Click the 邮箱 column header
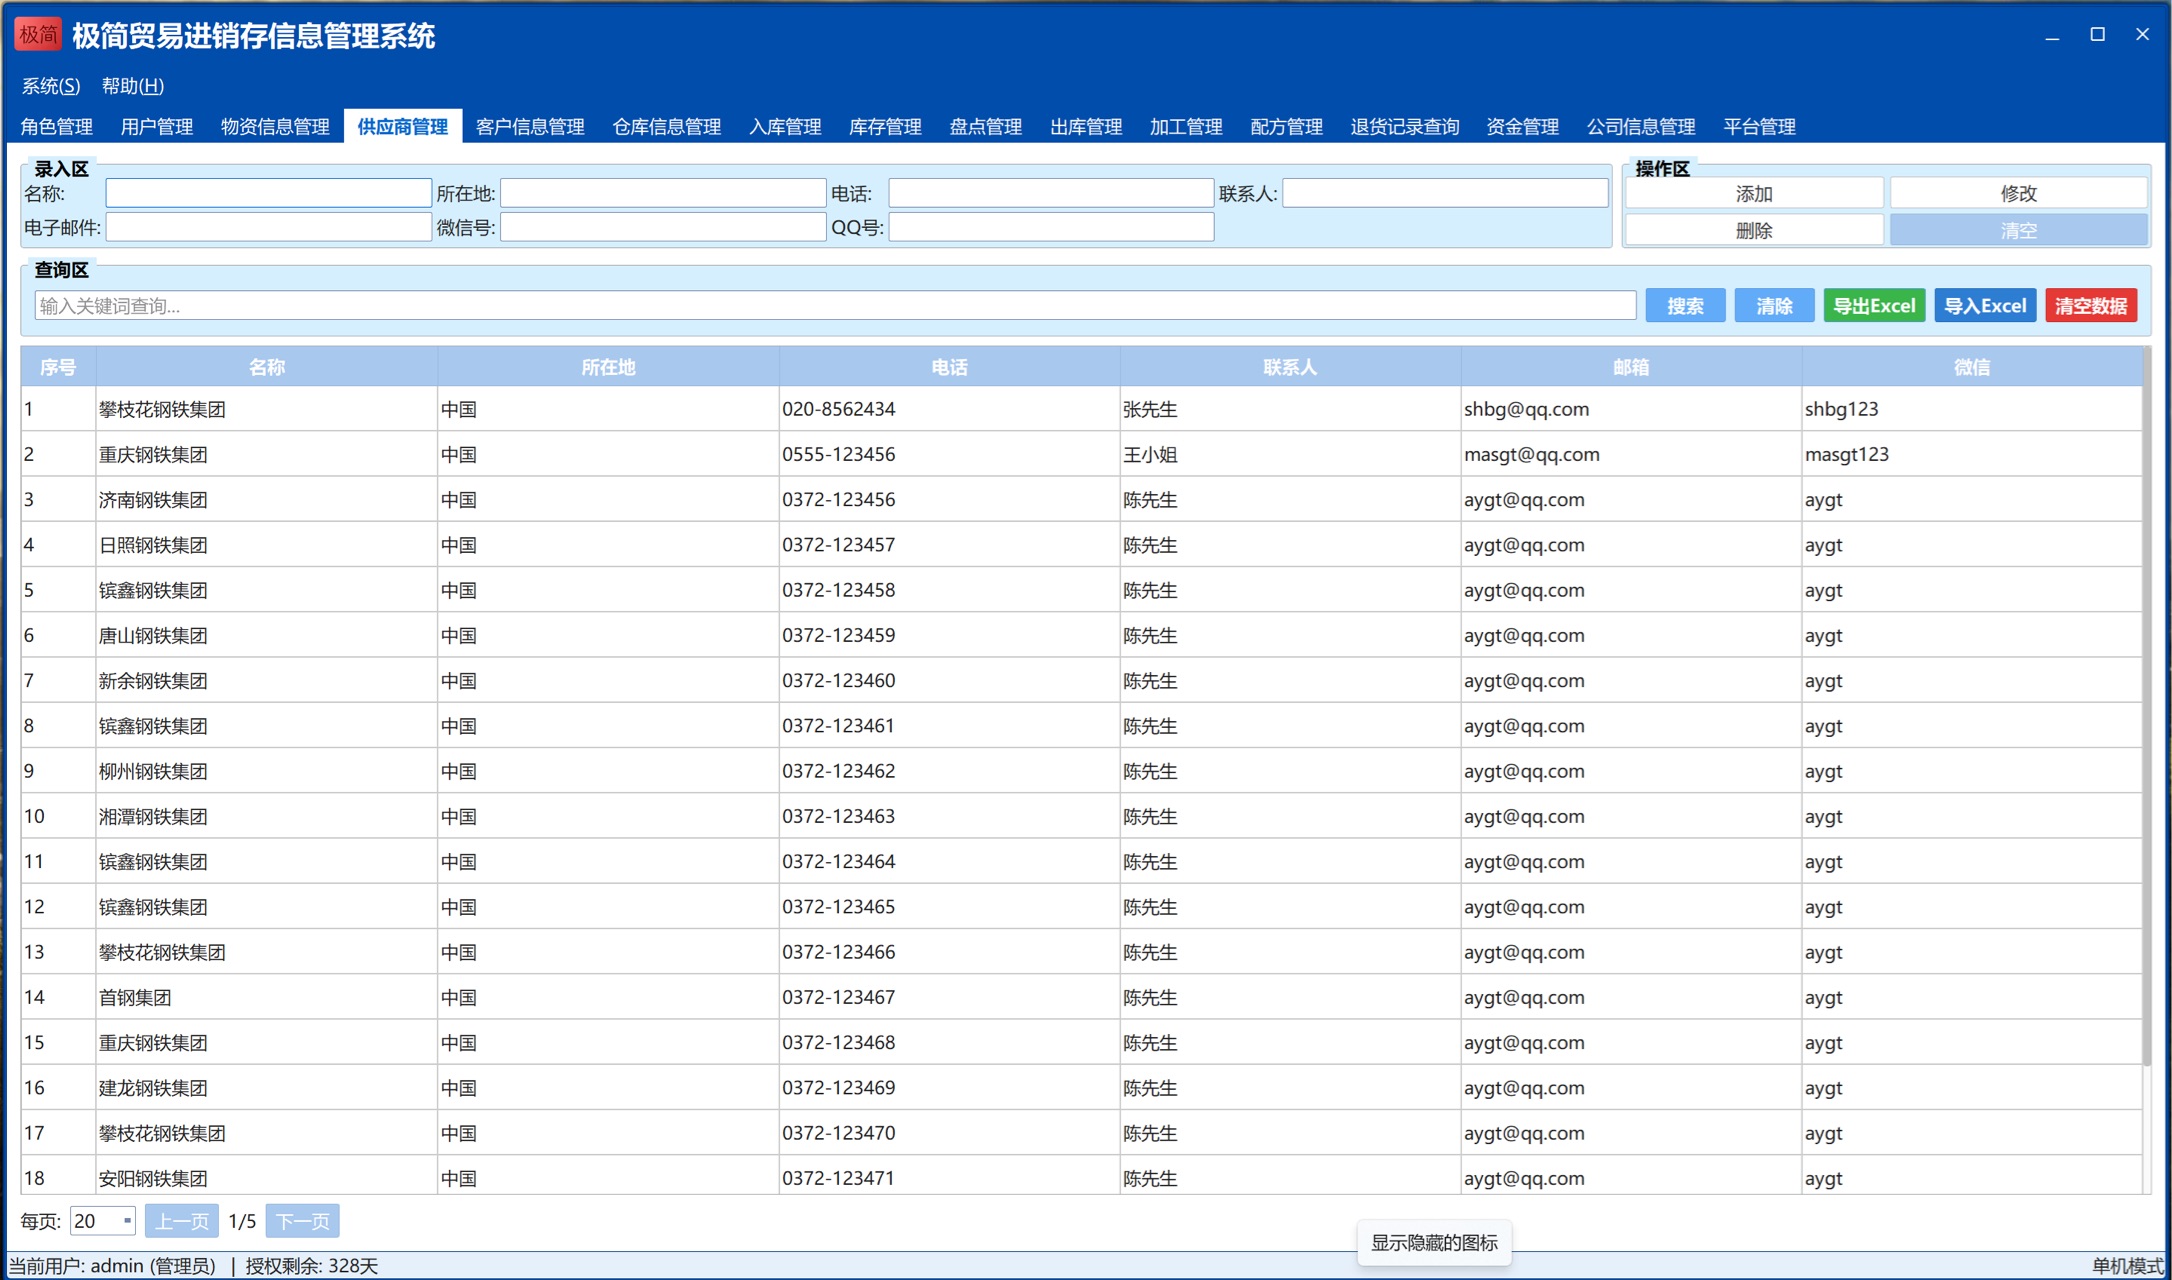 1631,367
